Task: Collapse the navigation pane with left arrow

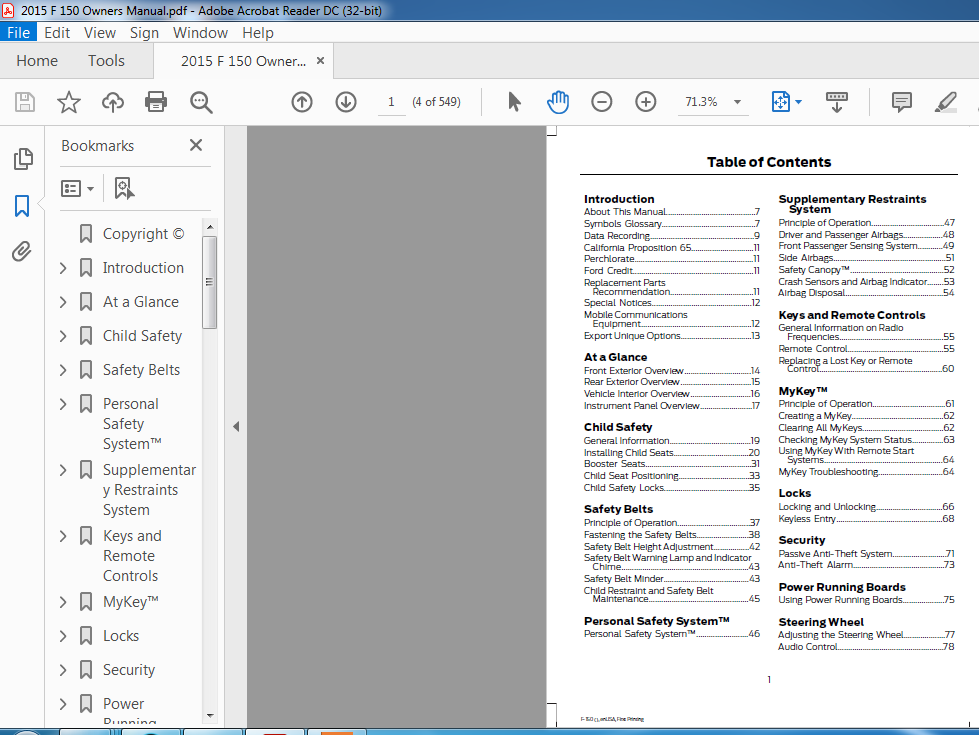Action: pyautogui.click(x=236, y=427)
